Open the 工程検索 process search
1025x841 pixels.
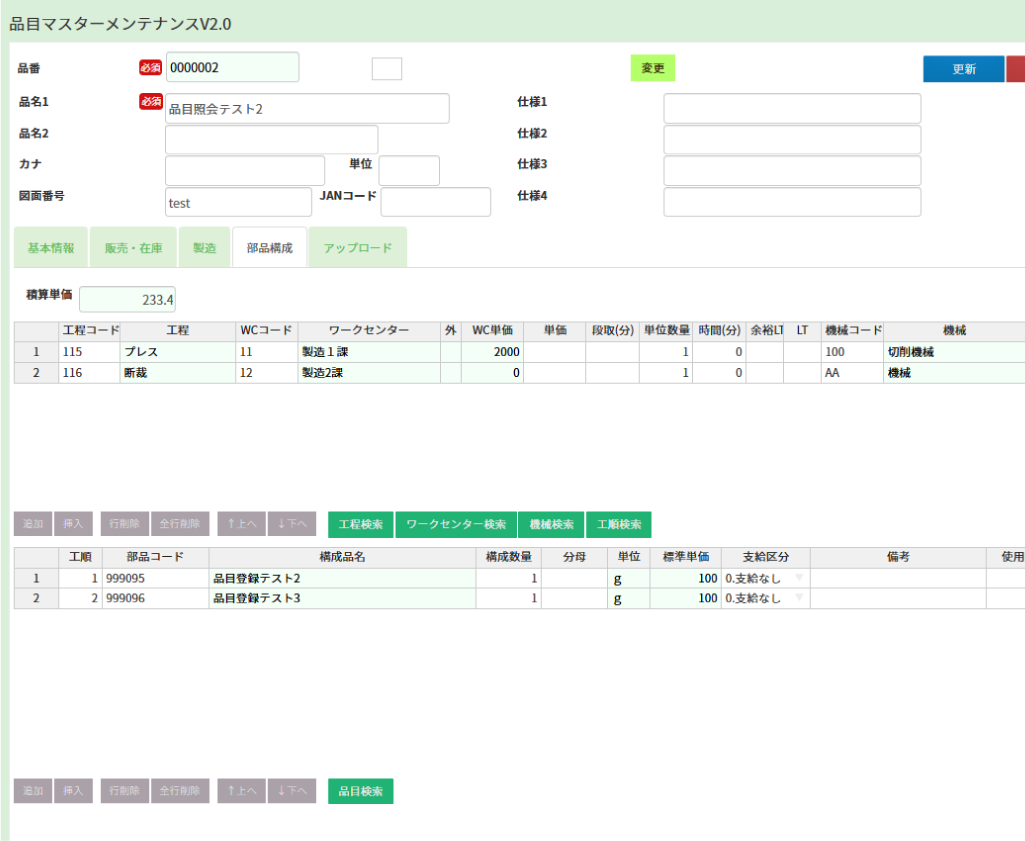(x=360, y=525)
